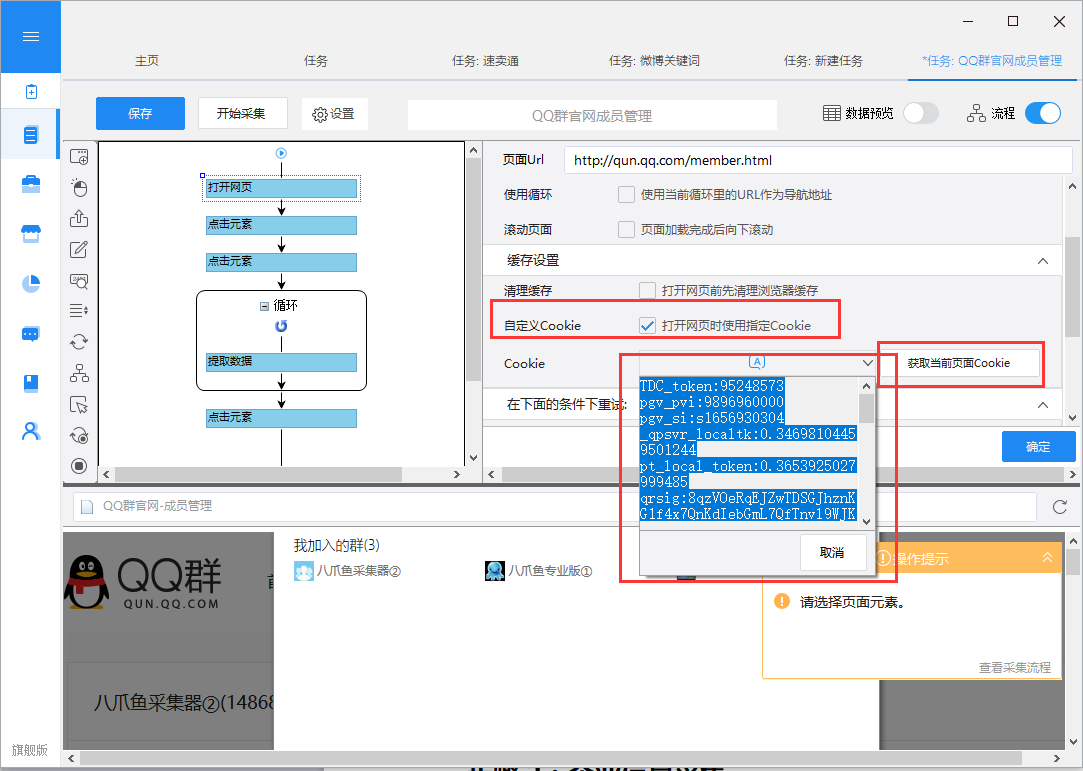Collapse the 循环 loop box
This screenshot has width=1083, height=771.
[x=264, y=306]
